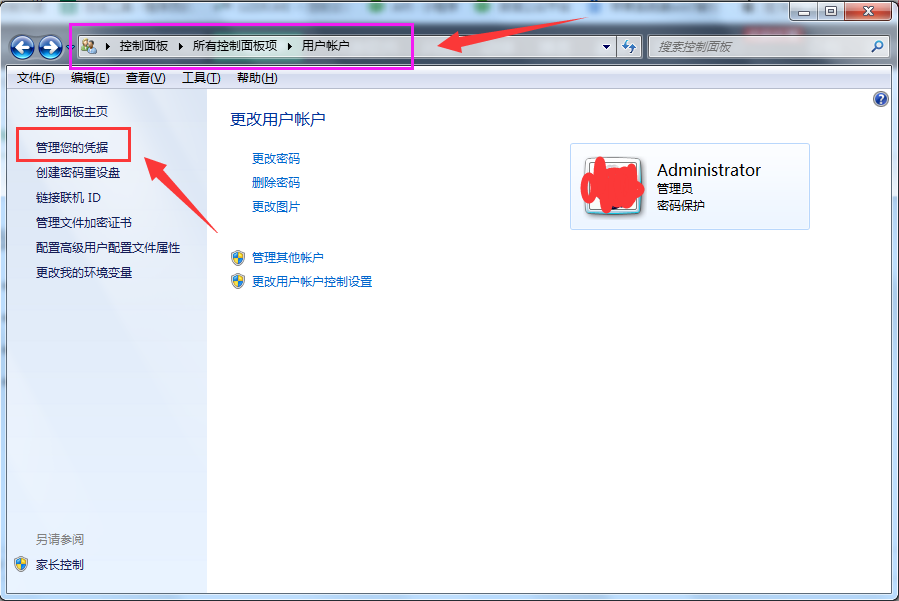Screen dimensions: 899x601
Task: Open Help with the blue question mark
Action: (x=881, y=99)
